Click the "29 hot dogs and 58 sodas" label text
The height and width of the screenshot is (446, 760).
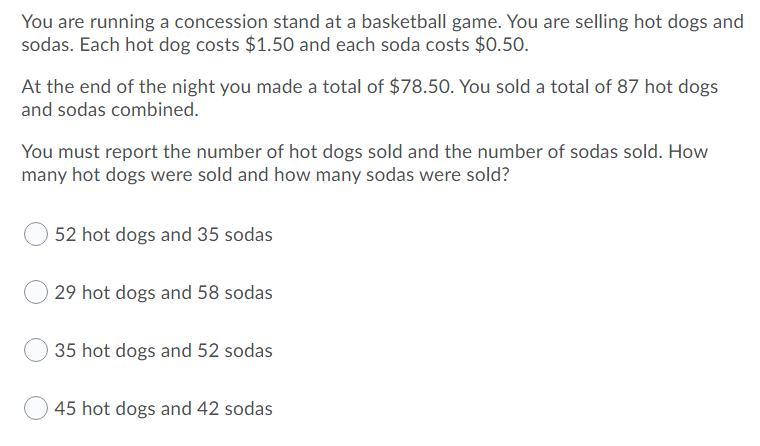coord(163,293)
